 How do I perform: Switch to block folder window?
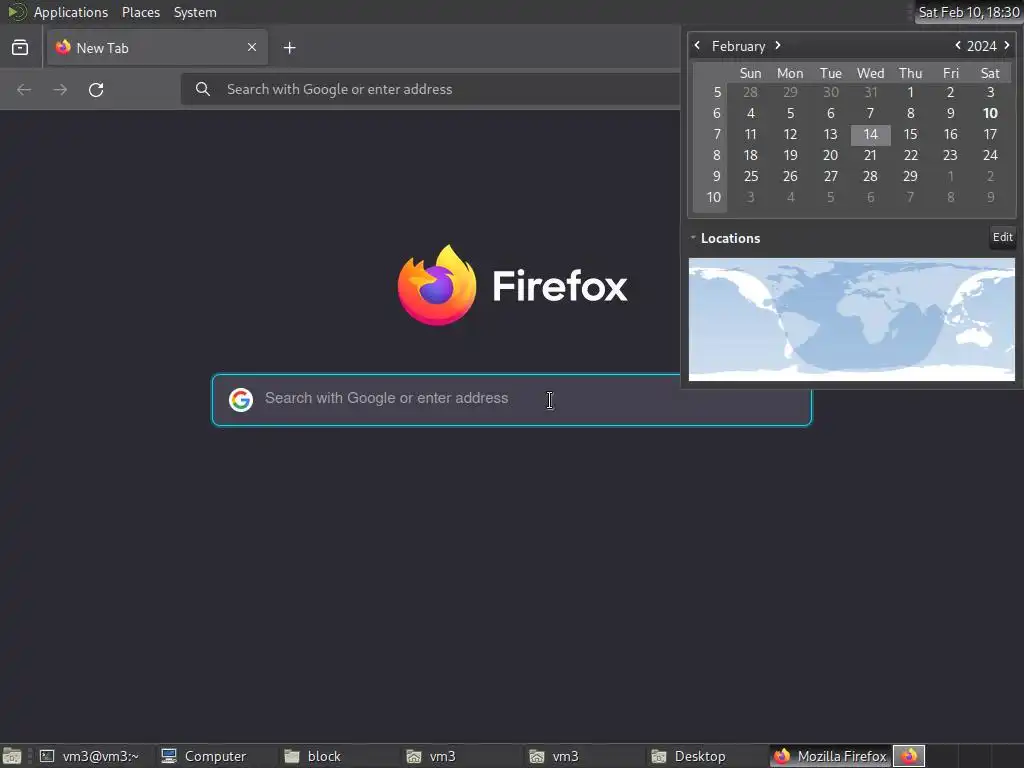pos(312,756)
